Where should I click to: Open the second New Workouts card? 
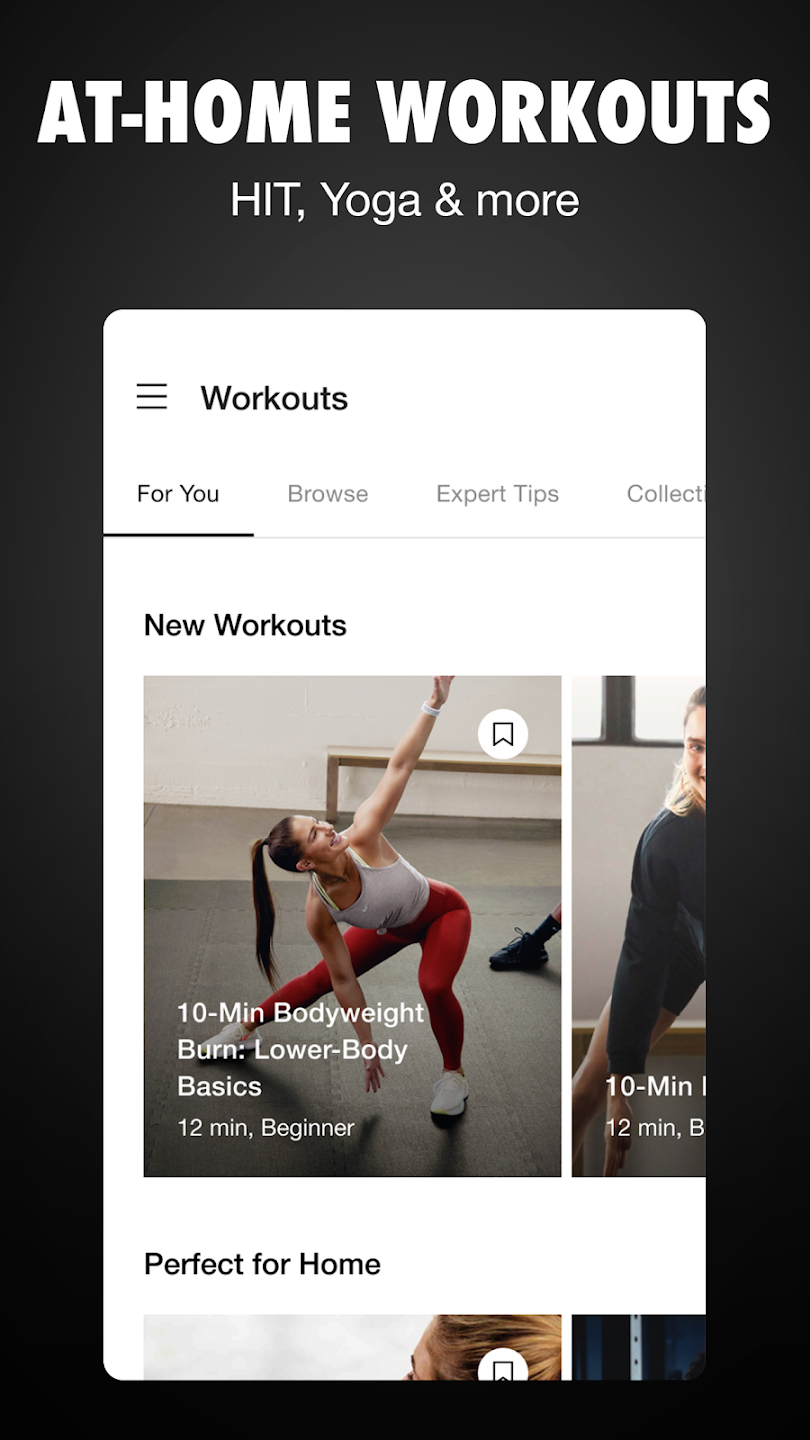[639, 926]
